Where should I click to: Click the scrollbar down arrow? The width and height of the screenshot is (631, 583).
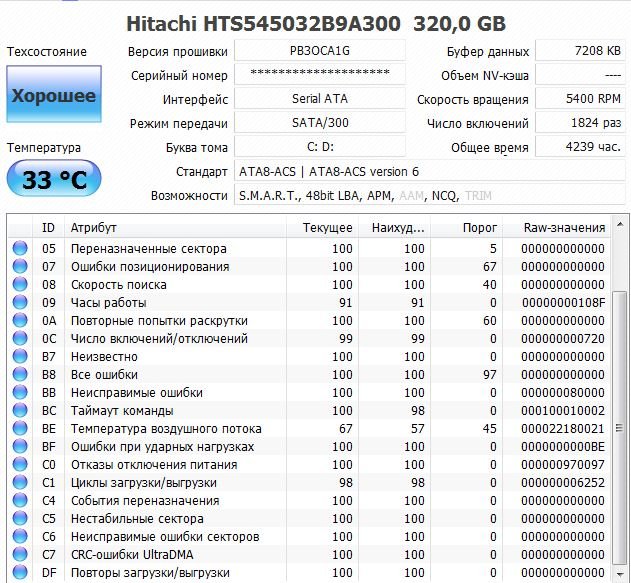pyautogui.click(x=620, y=575)
